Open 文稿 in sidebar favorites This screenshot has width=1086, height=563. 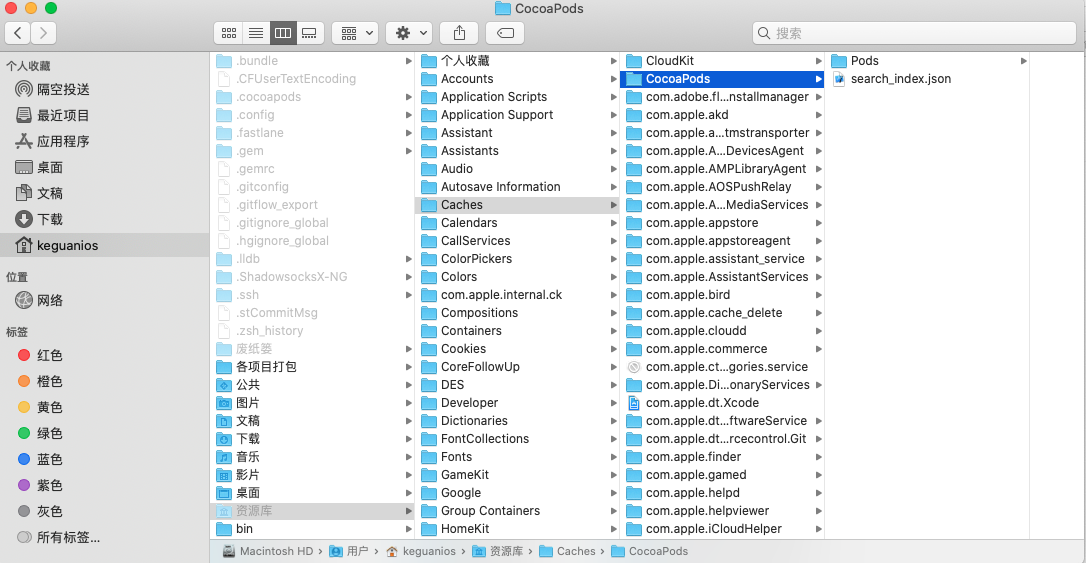(105, 193)
